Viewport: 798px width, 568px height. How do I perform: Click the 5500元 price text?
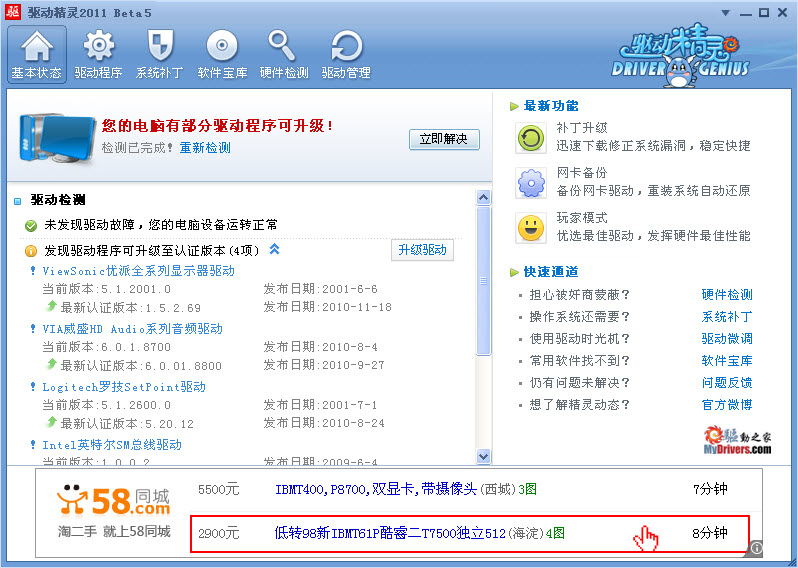(x=218, y=490)
